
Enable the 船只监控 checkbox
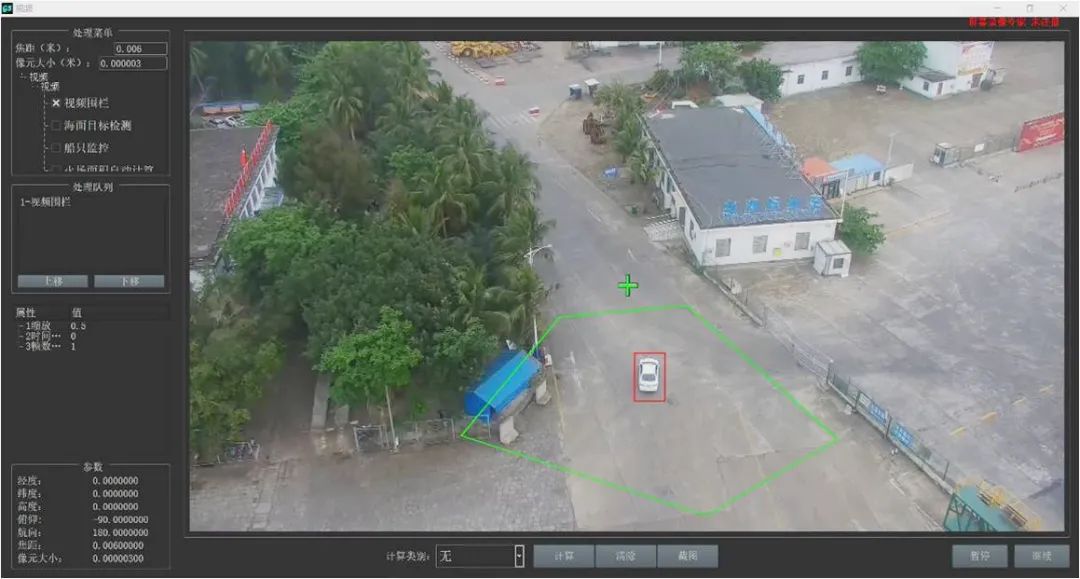(x=56, y=147)
